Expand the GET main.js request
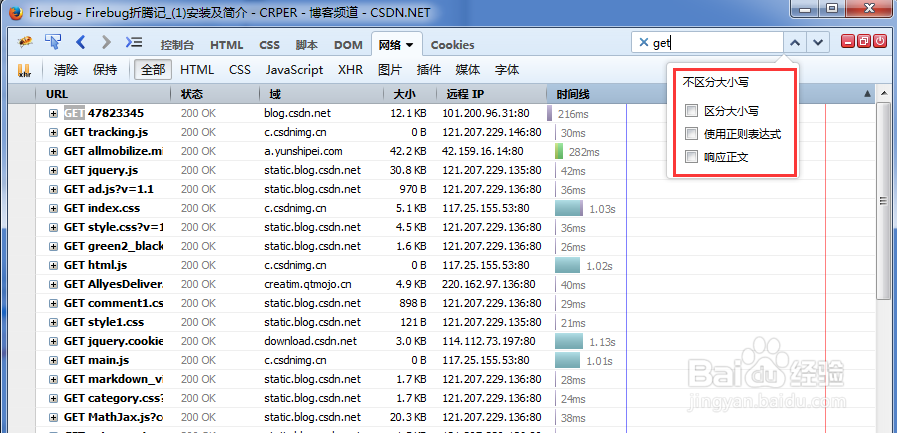897x433 pixels. tap(53, 360)
